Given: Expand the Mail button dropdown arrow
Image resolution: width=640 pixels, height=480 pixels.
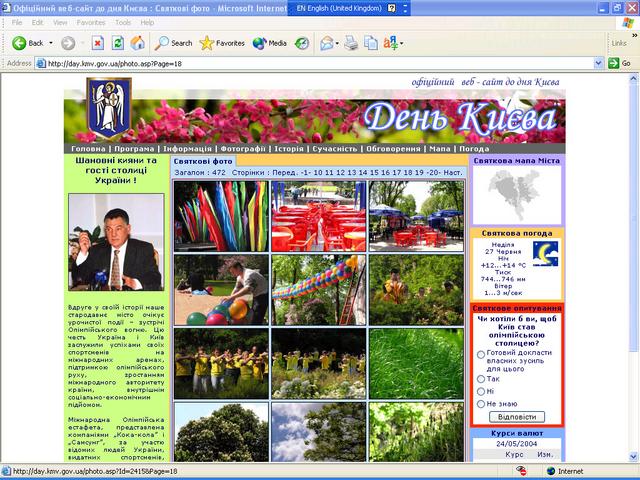Looking at the screenshot, I should (x=337, y=43).
